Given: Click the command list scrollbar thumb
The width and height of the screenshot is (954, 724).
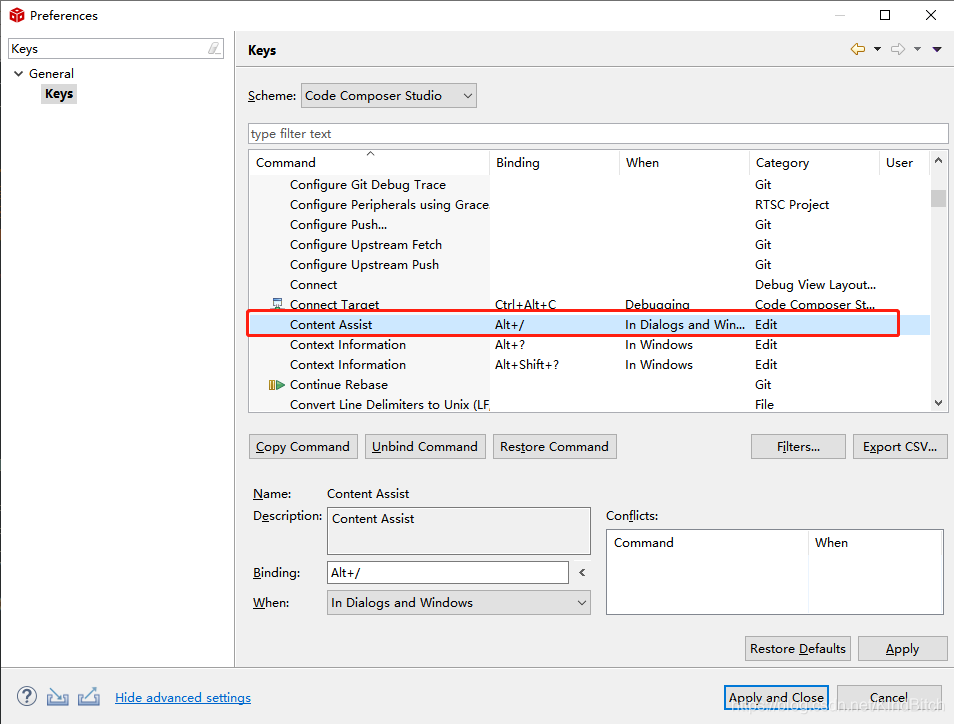Looking at the screenshot, I should [x=938, y=198].
